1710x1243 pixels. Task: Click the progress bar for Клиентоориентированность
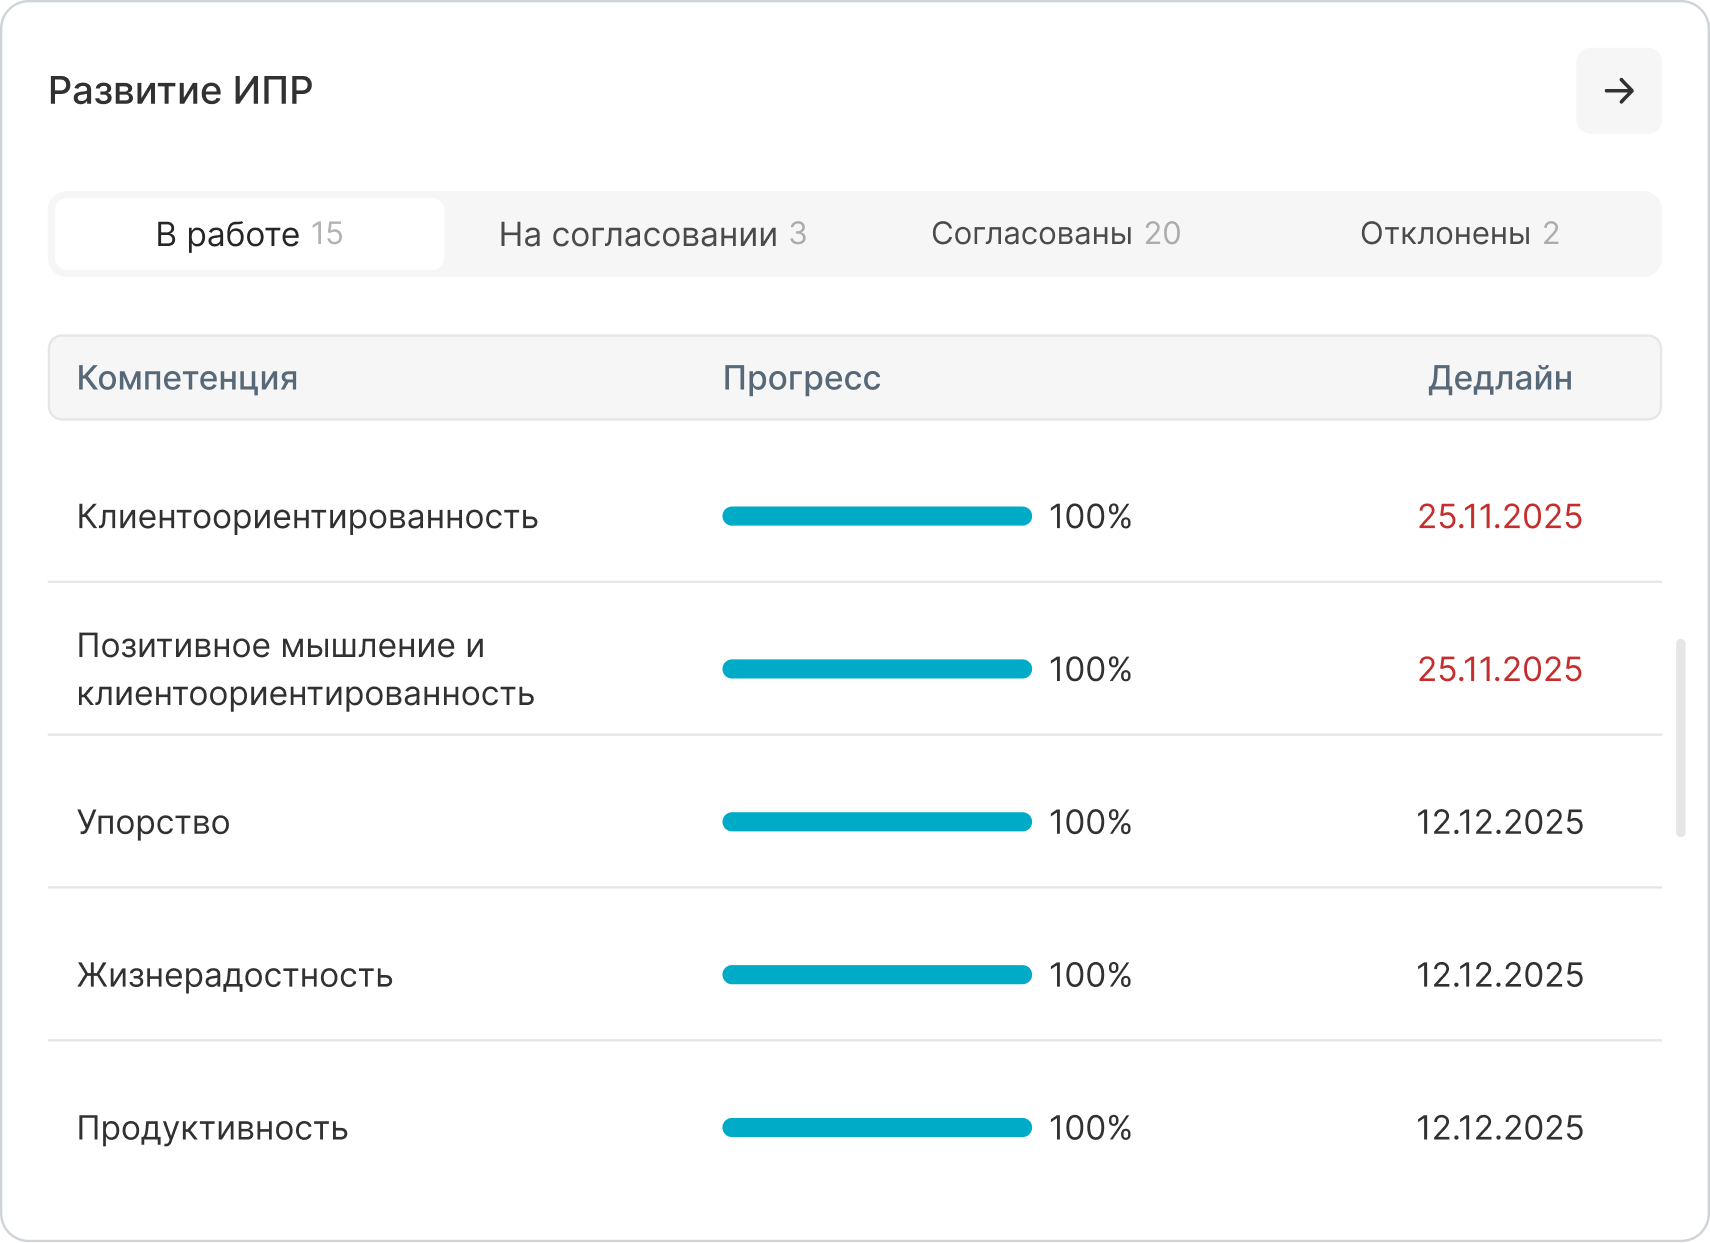(877, 516)
